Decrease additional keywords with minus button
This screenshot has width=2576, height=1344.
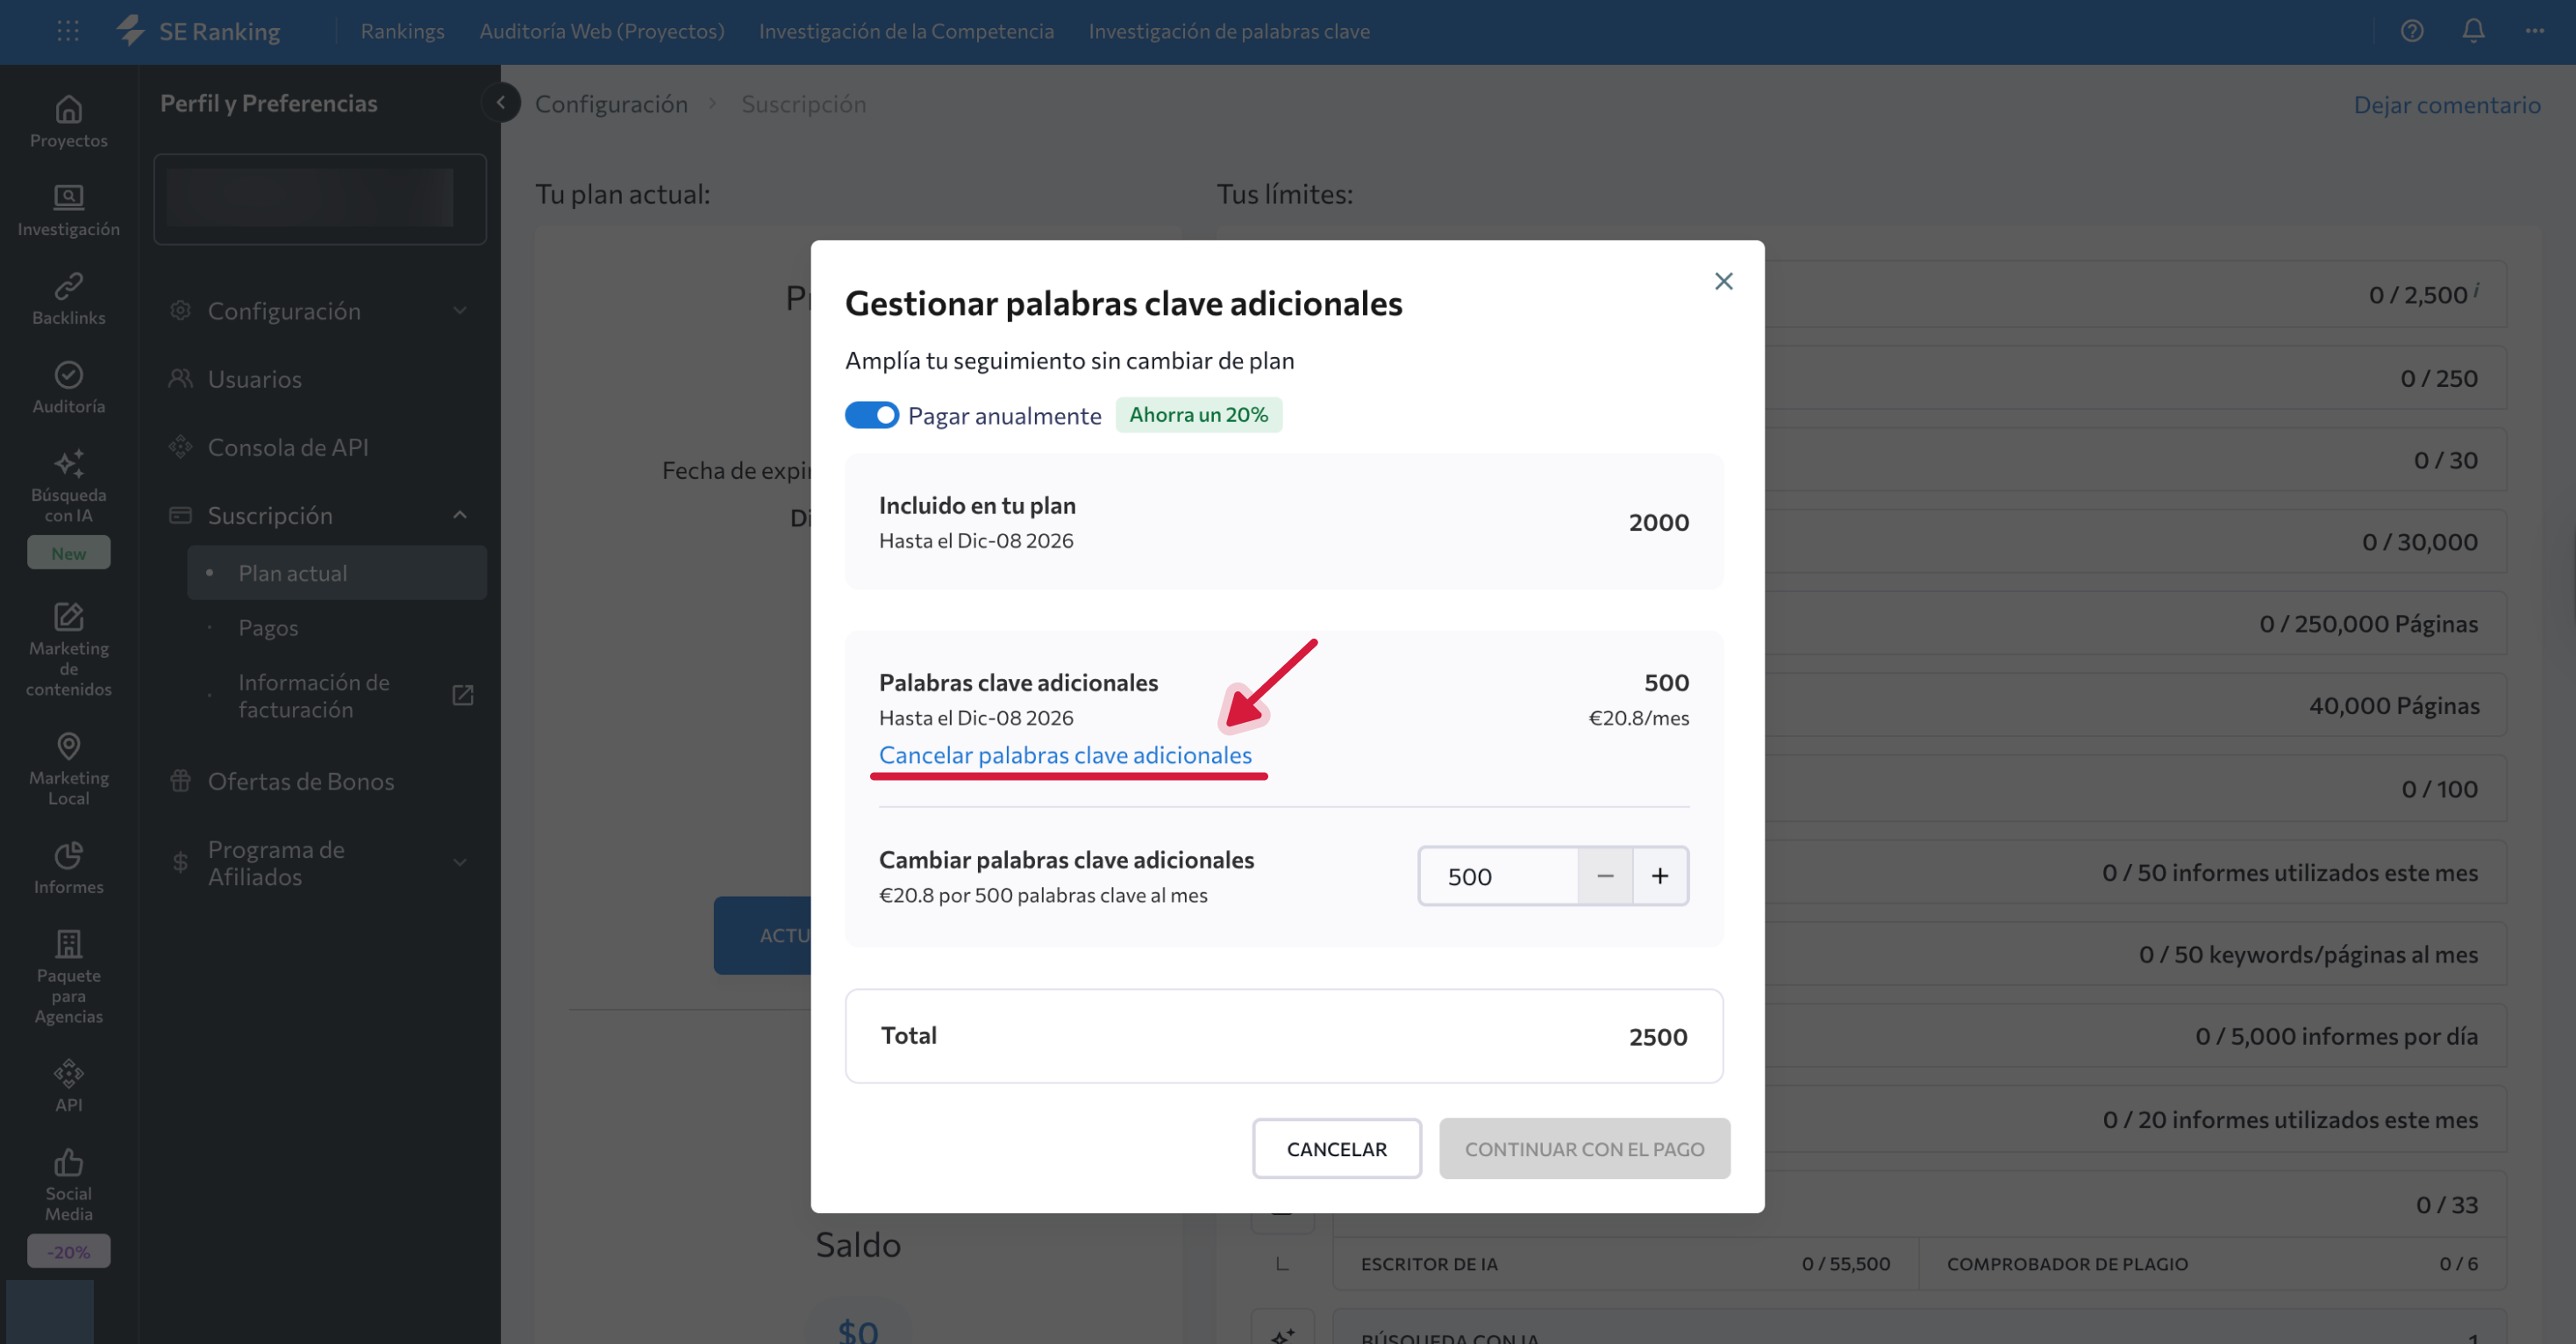click(1604, 876)
